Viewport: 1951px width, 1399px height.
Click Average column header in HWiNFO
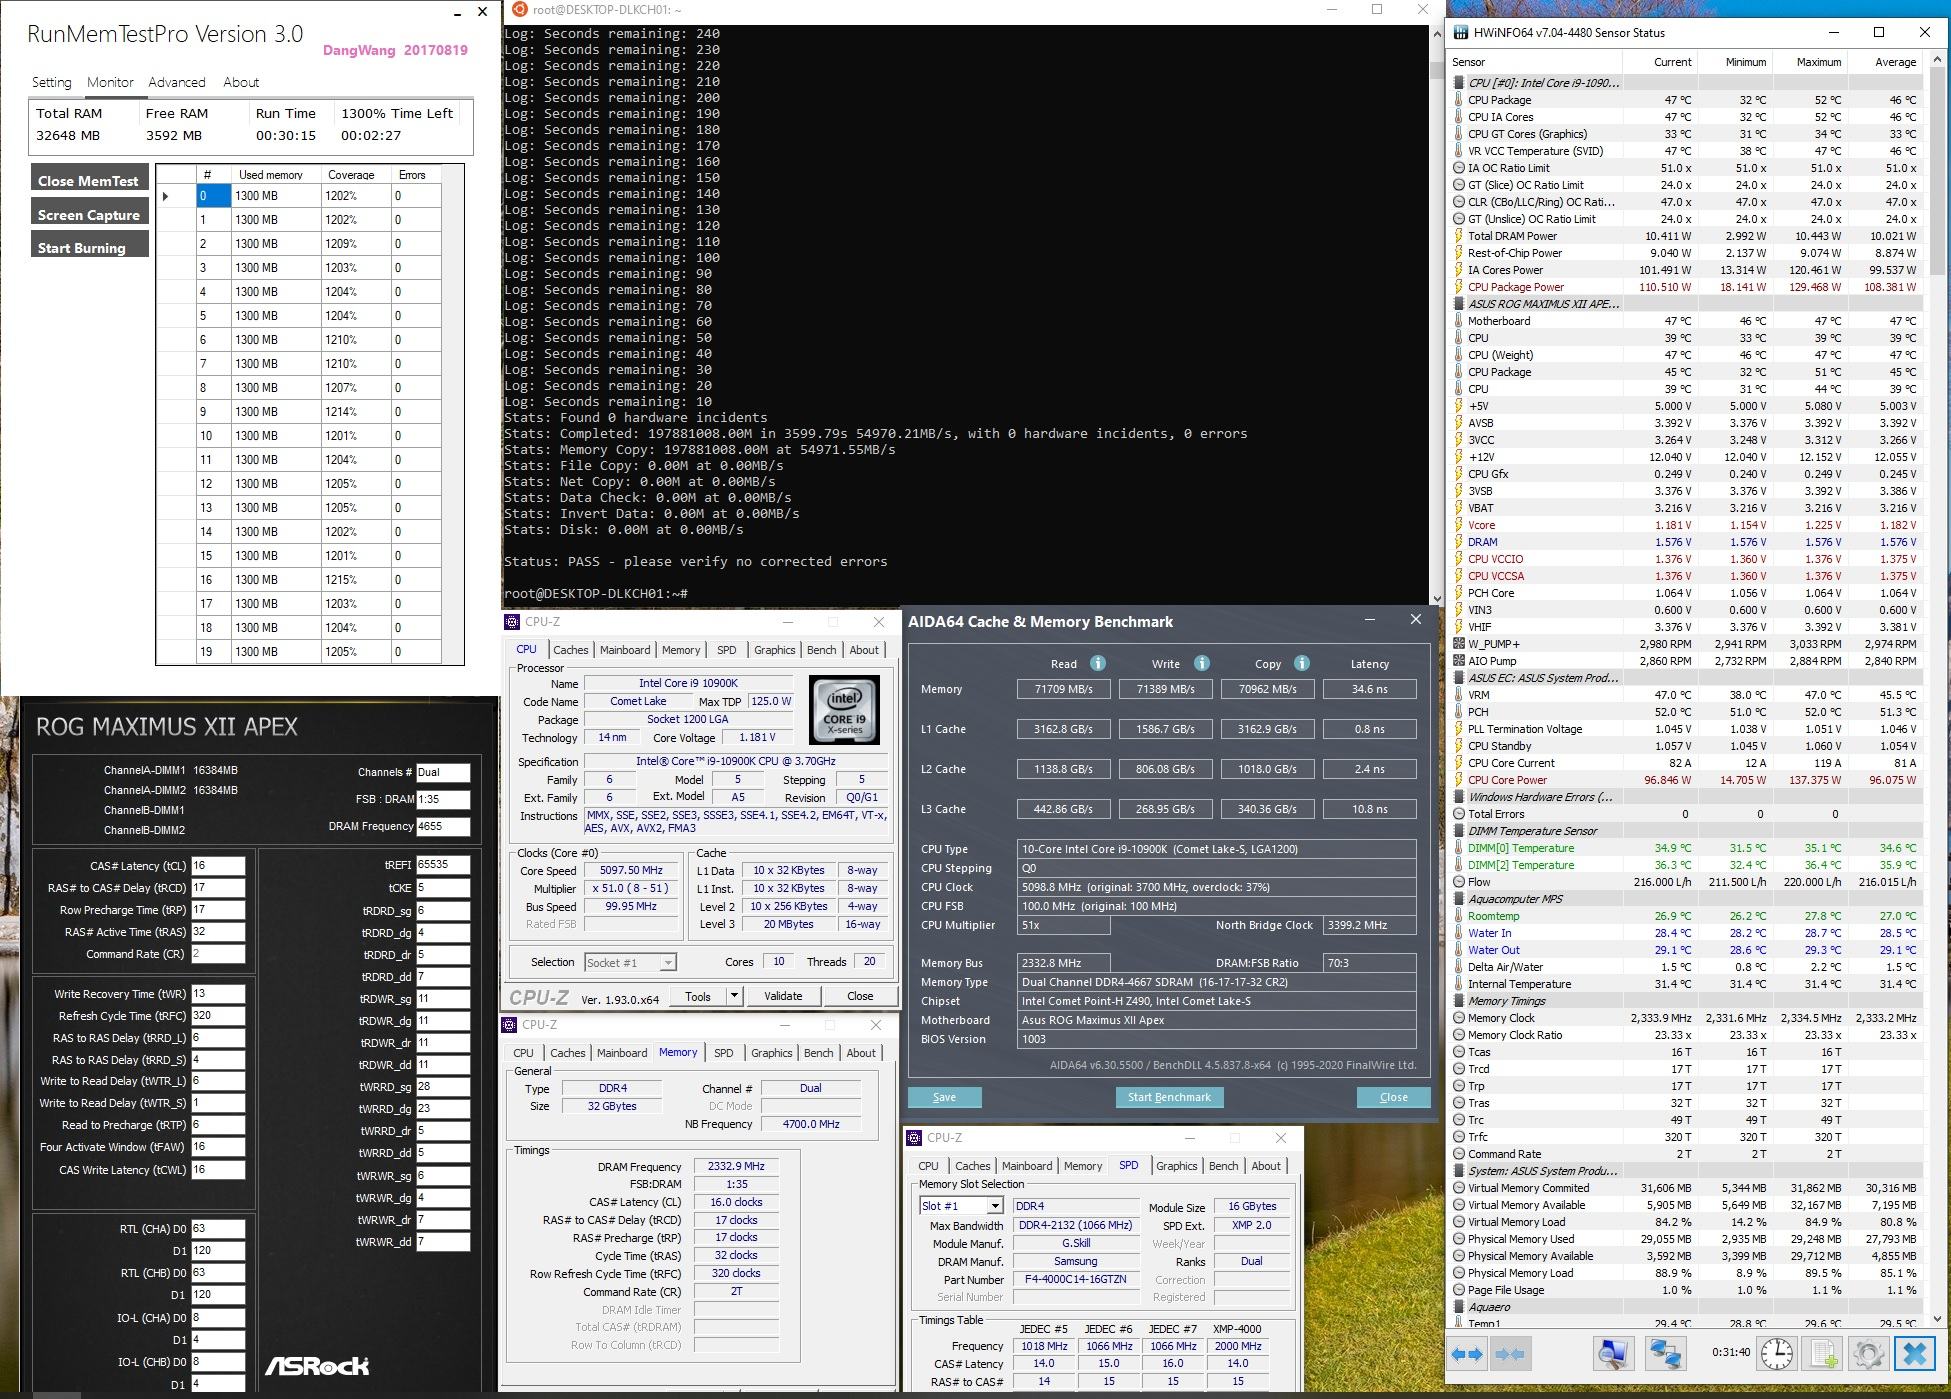click(x=1895, y=62)
